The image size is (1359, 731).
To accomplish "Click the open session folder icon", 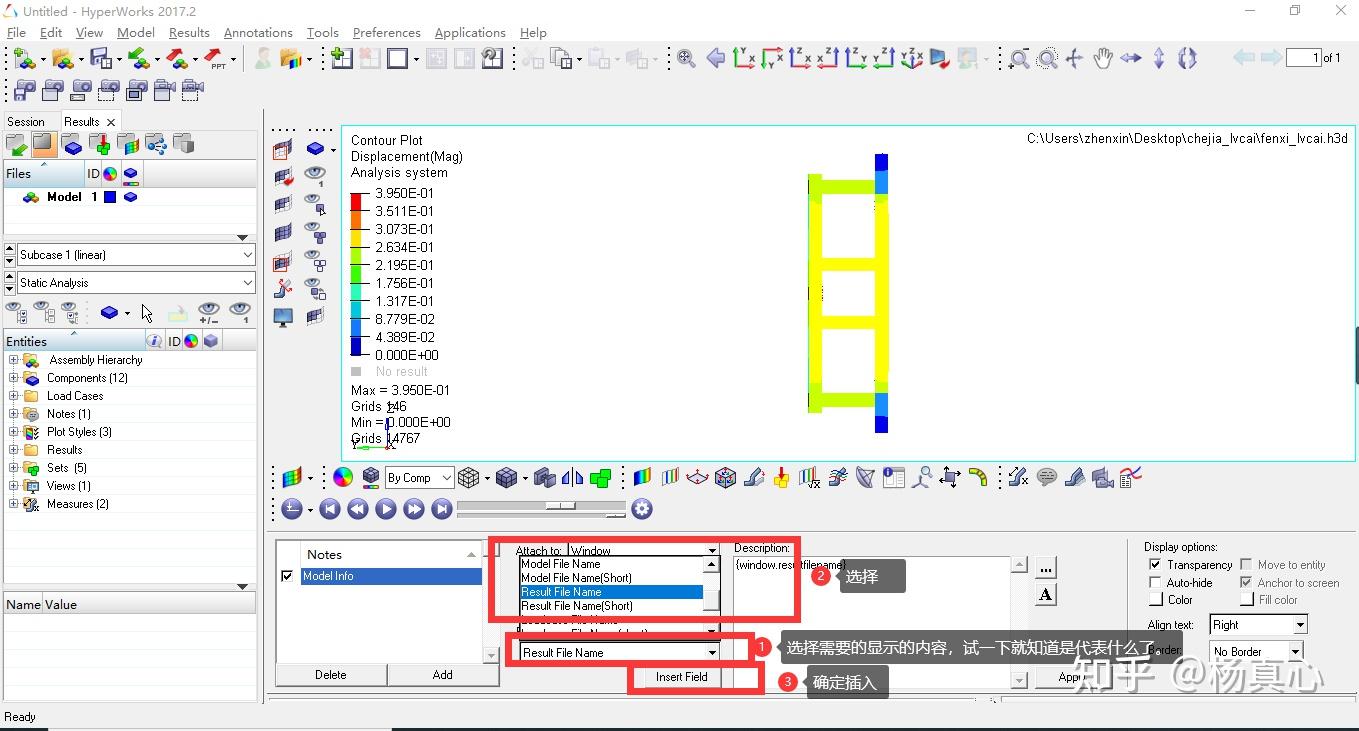I will 62,58.
